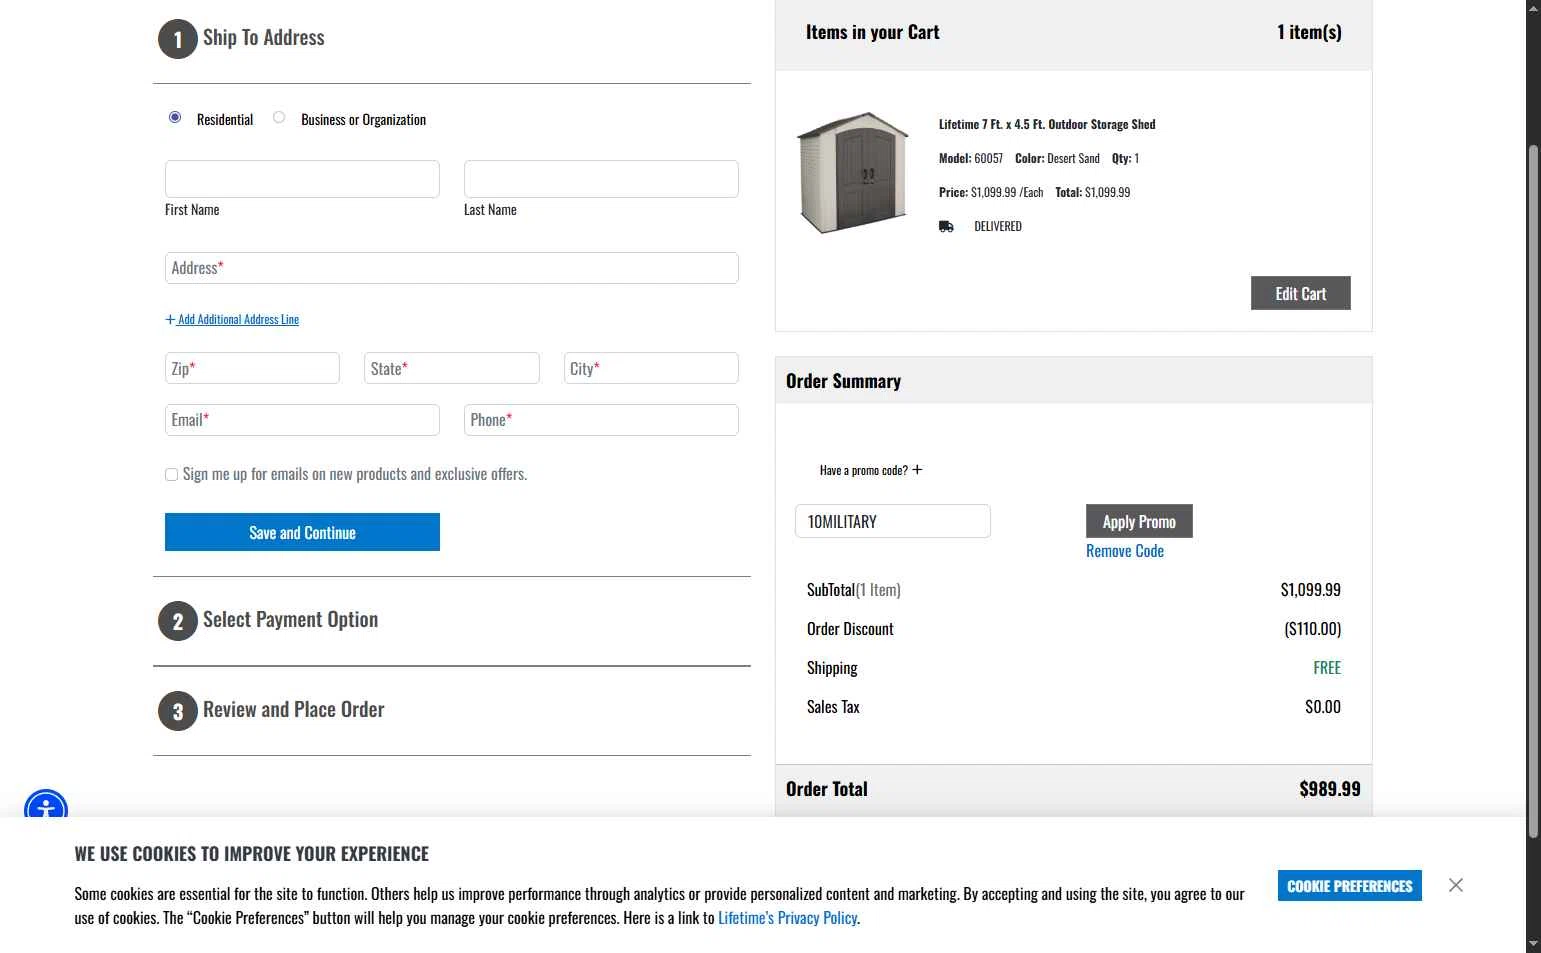The image size is (1541, 953).
Task: Click into the Address field
Action: (452, 268)
